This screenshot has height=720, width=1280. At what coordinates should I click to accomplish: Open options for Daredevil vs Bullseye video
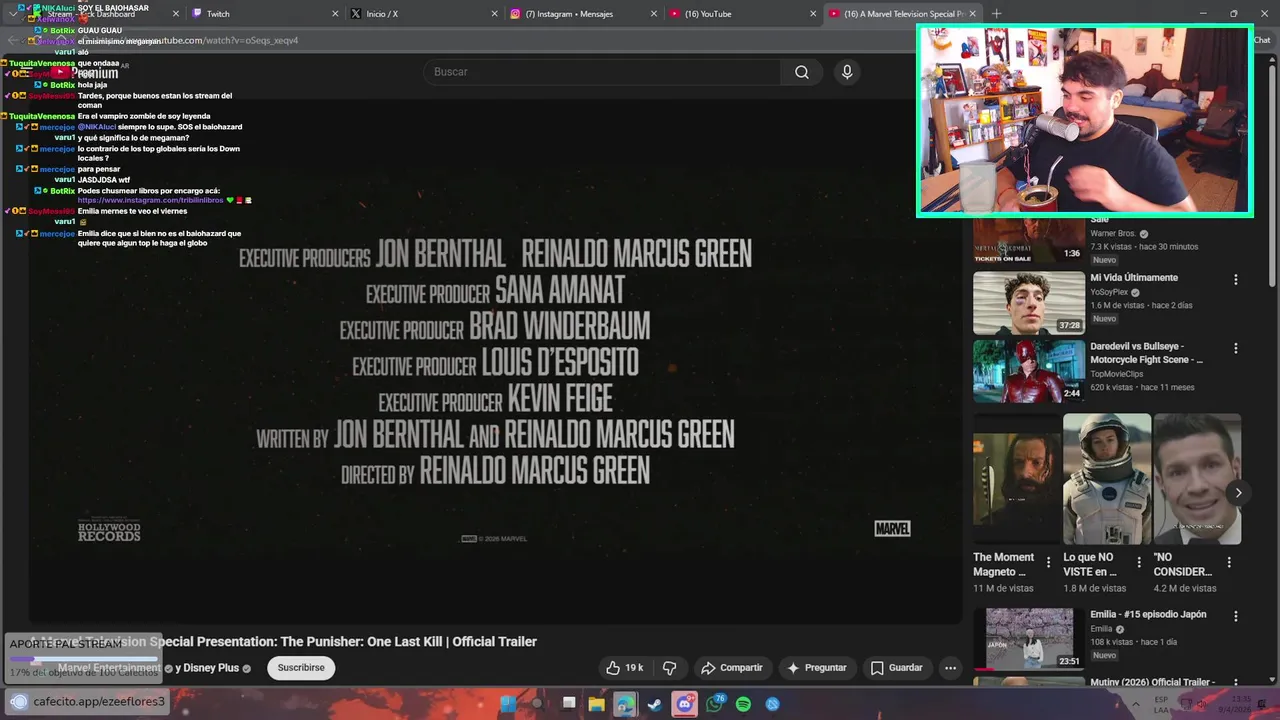1236,349
